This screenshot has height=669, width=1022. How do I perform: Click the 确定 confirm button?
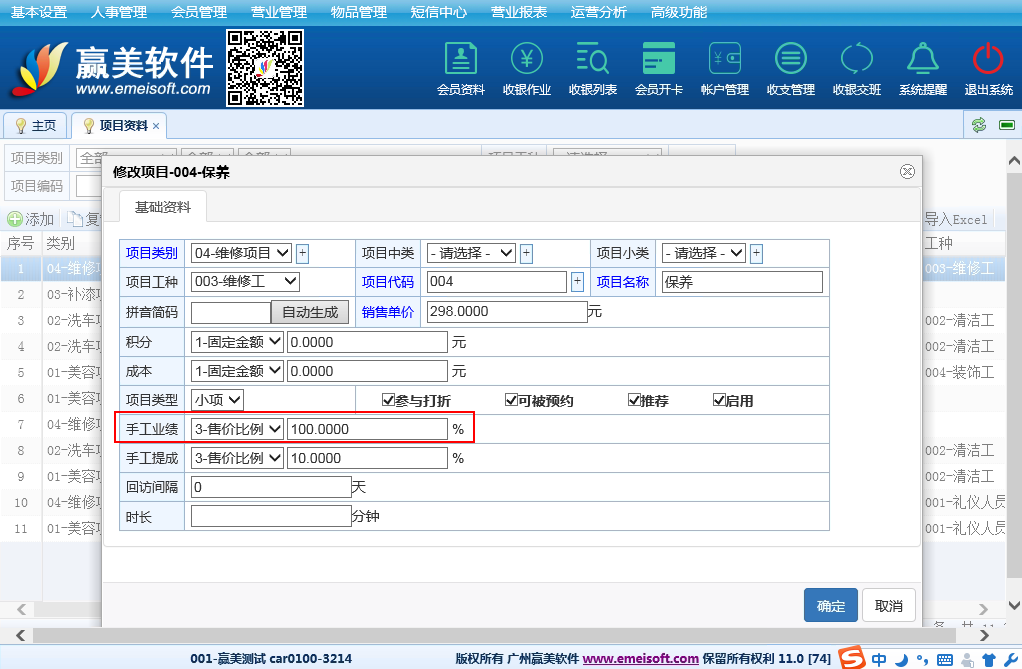click(830, 606)
